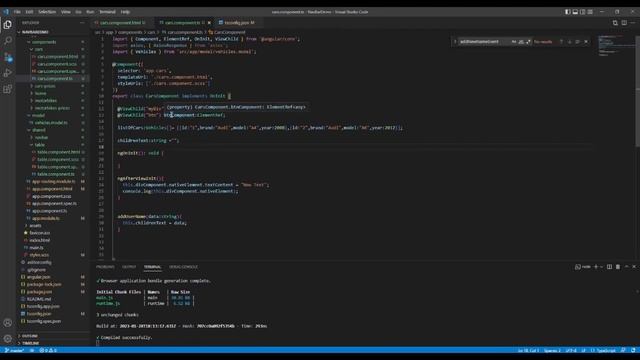This screenshot has width=640, height=360.
Task: Open the Run menu
Action: click(90, 12)
